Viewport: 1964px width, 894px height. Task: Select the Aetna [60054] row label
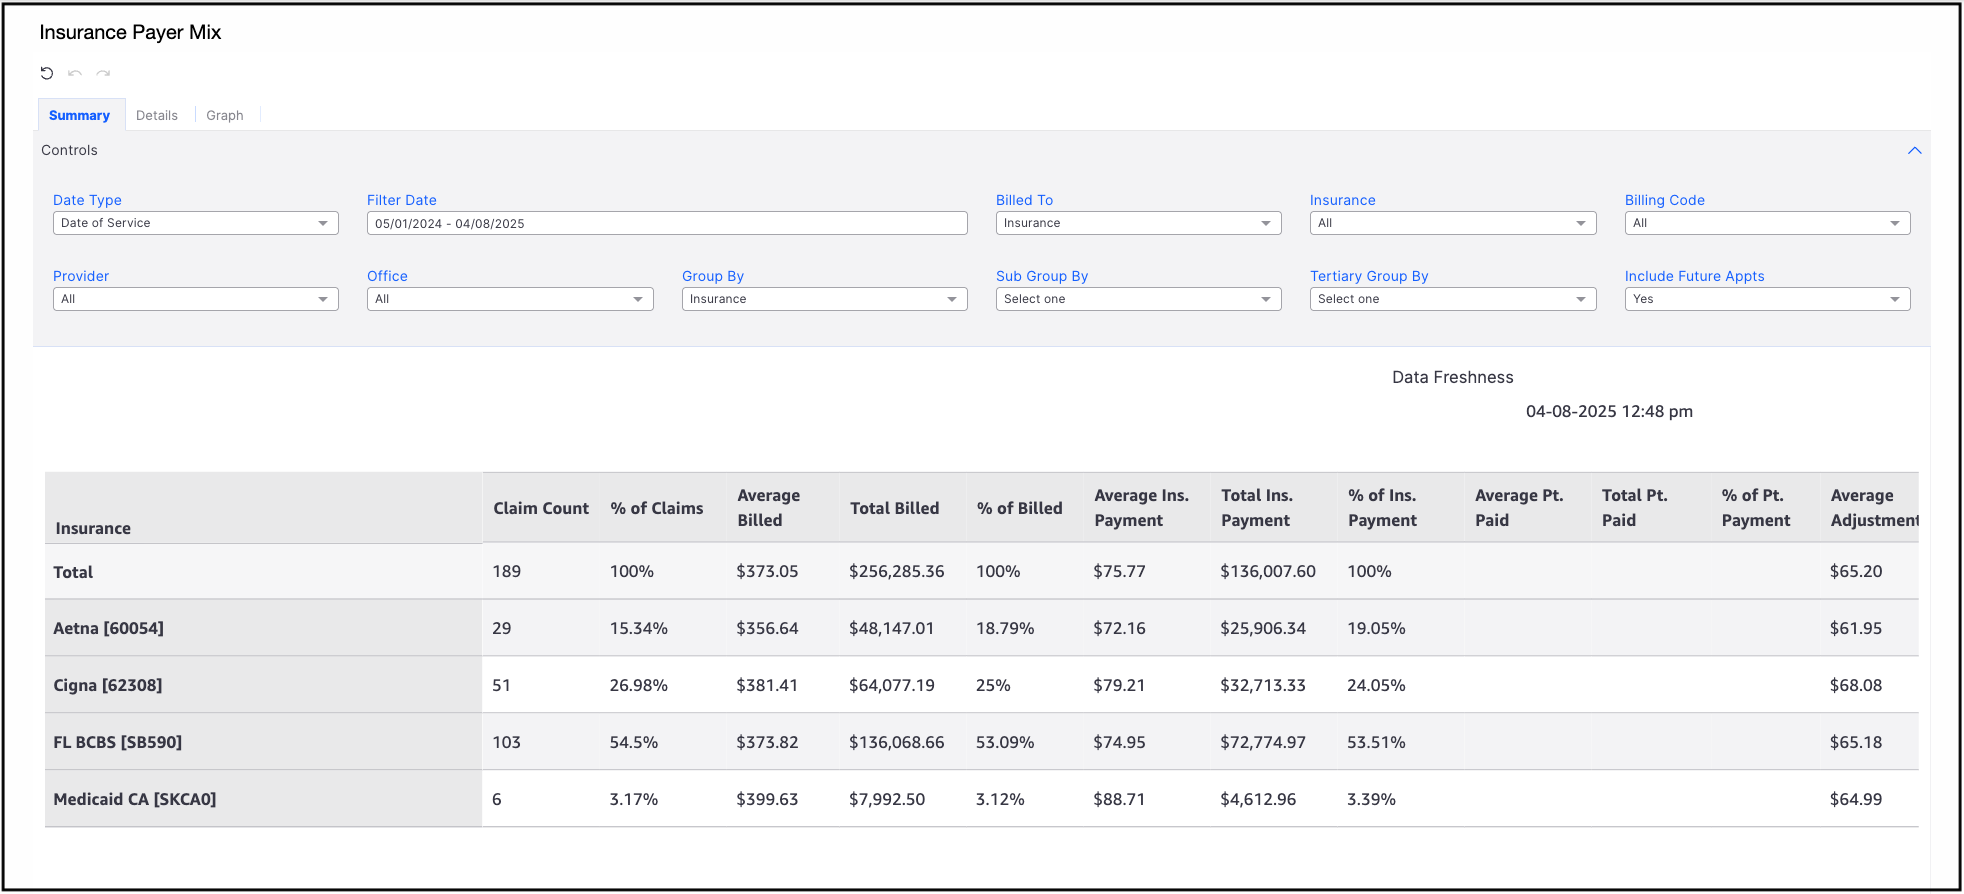tap(109, 628)
